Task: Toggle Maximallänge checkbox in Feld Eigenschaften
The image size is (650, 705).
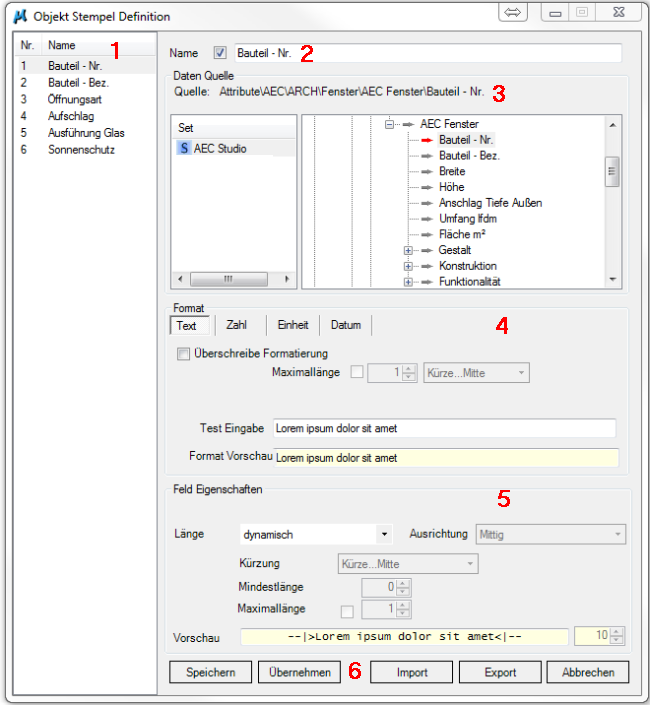Action: (347, 611)
